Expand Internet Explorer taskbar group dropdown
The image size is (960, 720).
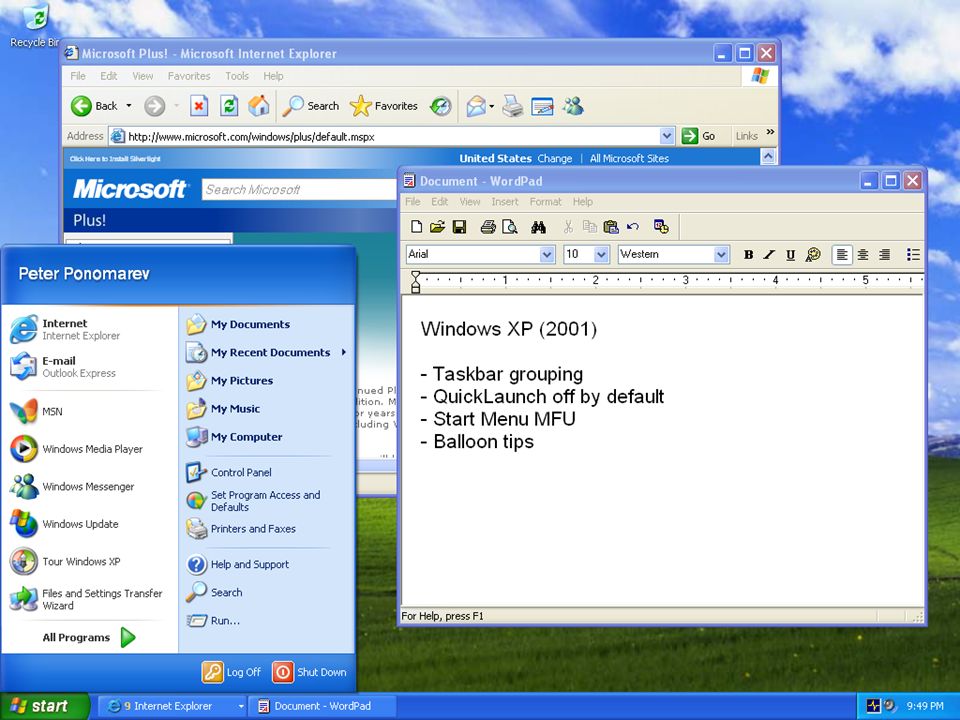click(241, 707)
